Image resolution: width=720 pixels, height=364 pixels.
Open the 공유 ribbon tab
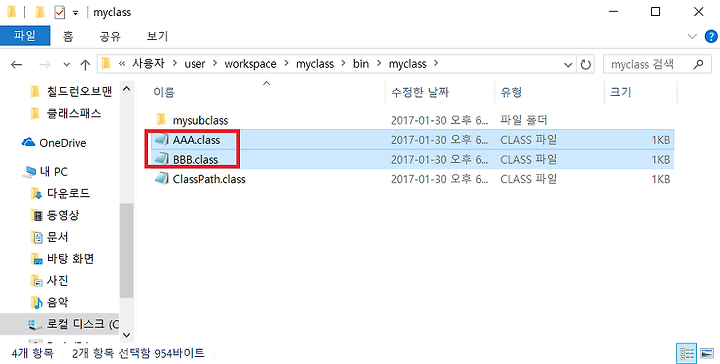110,36
